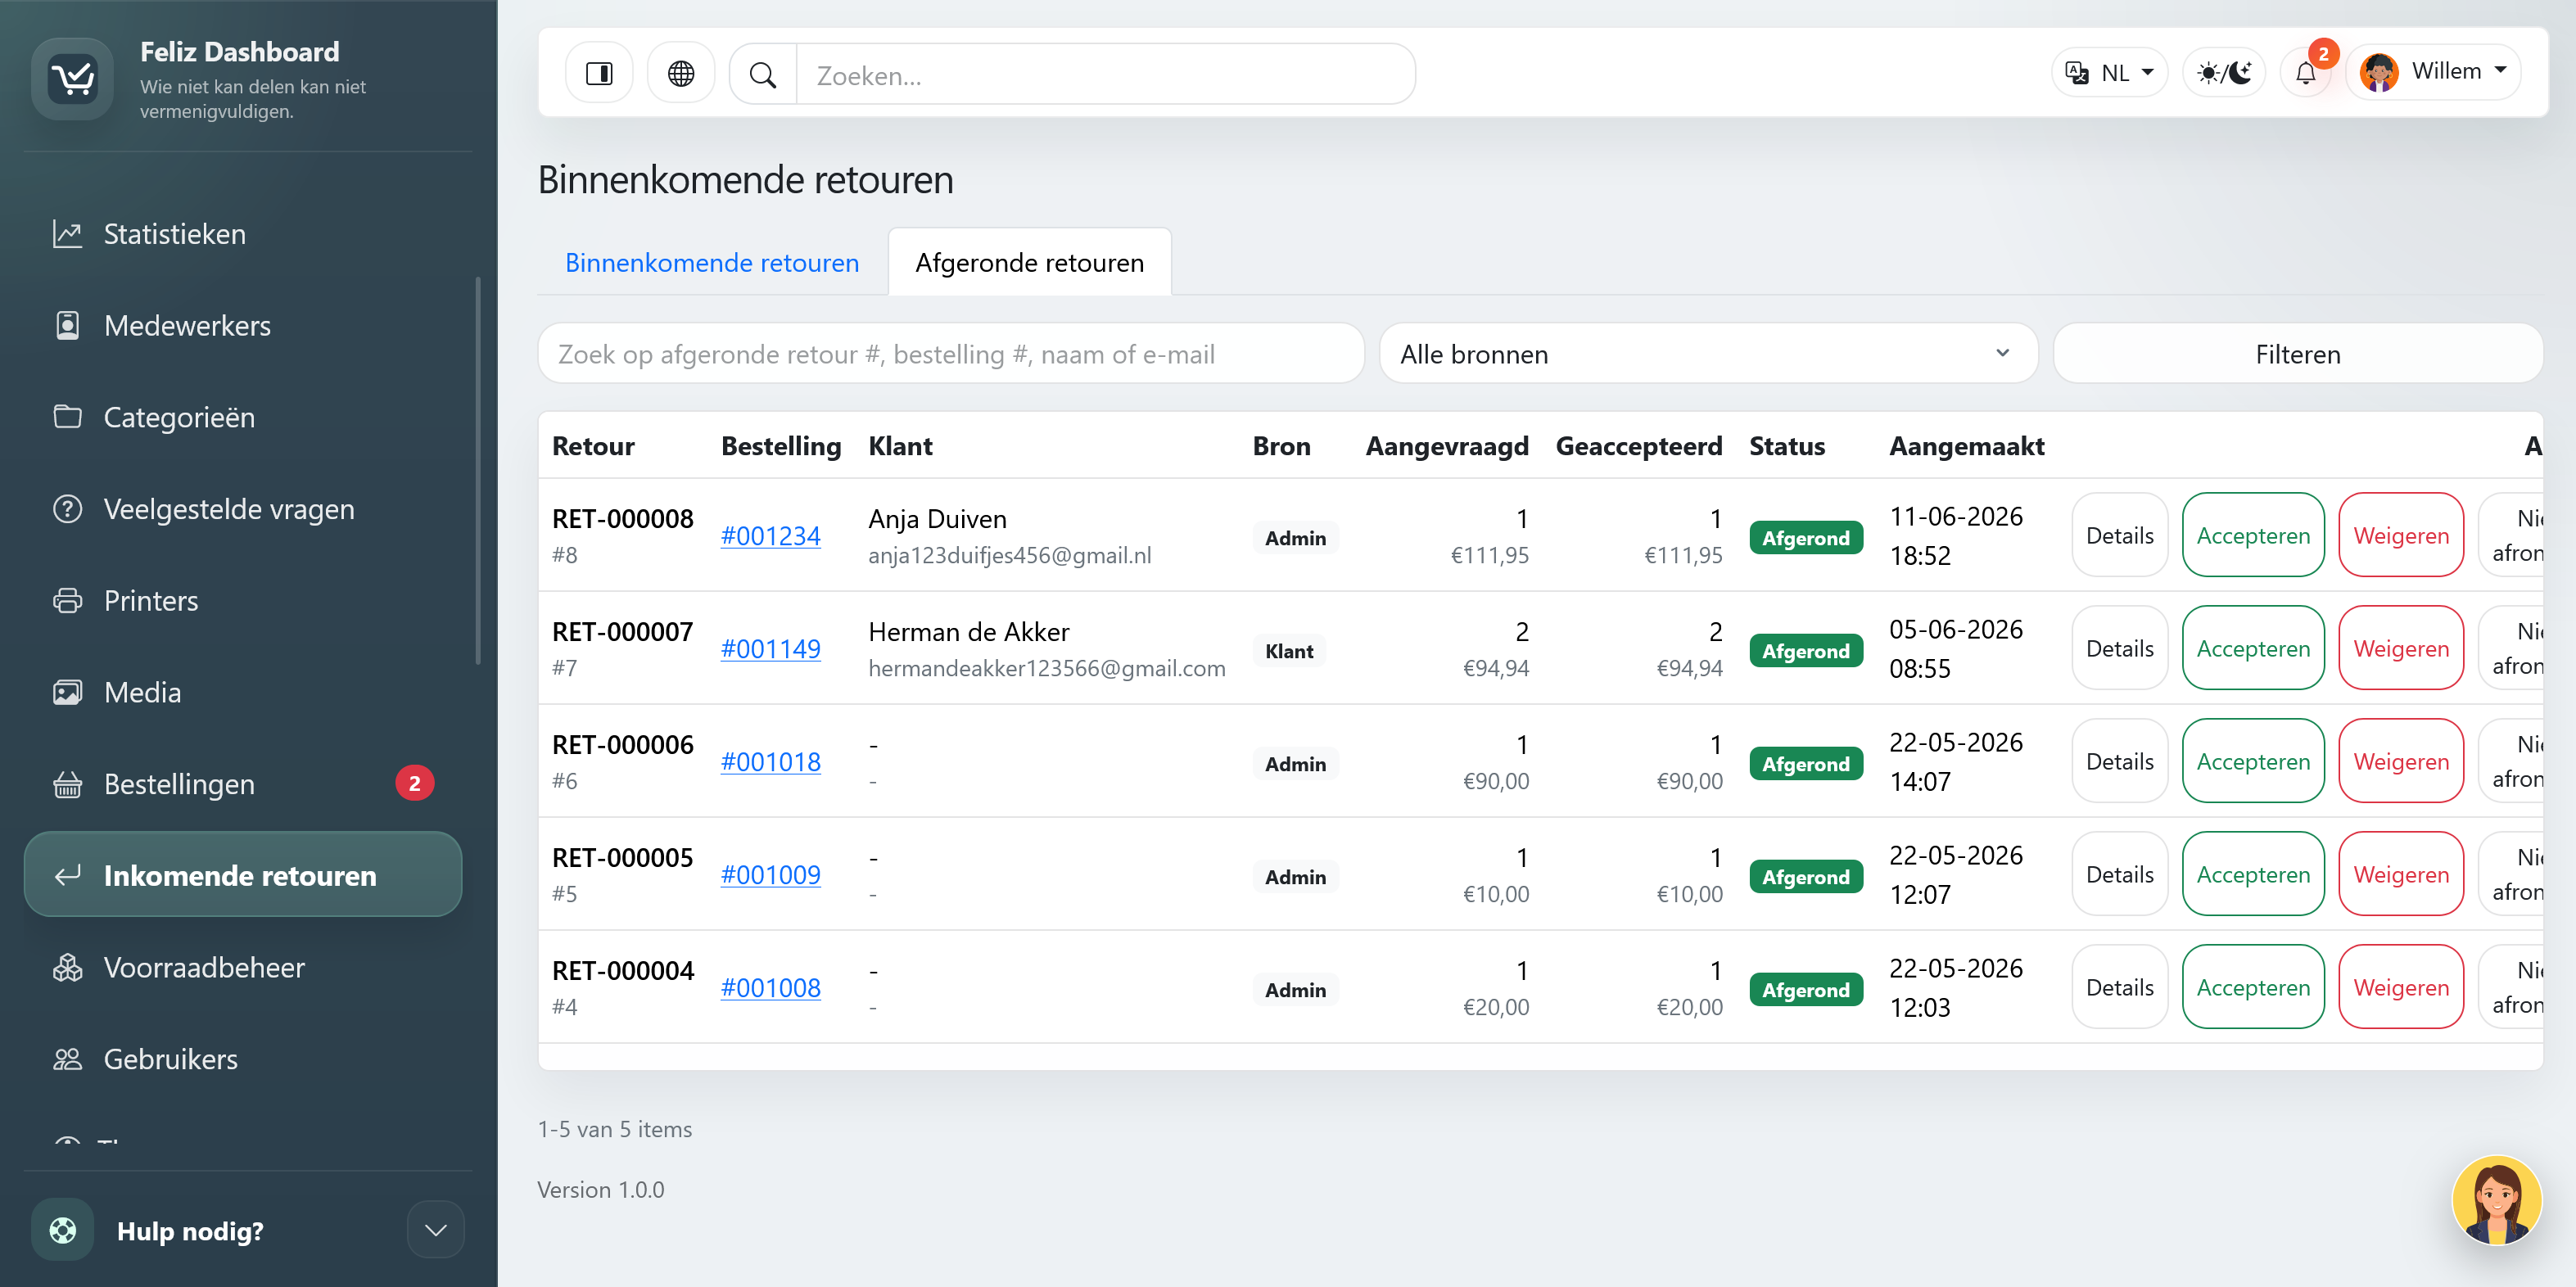Open the notifications bell
Image resolution: width=2576 pixels, height=1287 pixels.
tap(2305, 73)
